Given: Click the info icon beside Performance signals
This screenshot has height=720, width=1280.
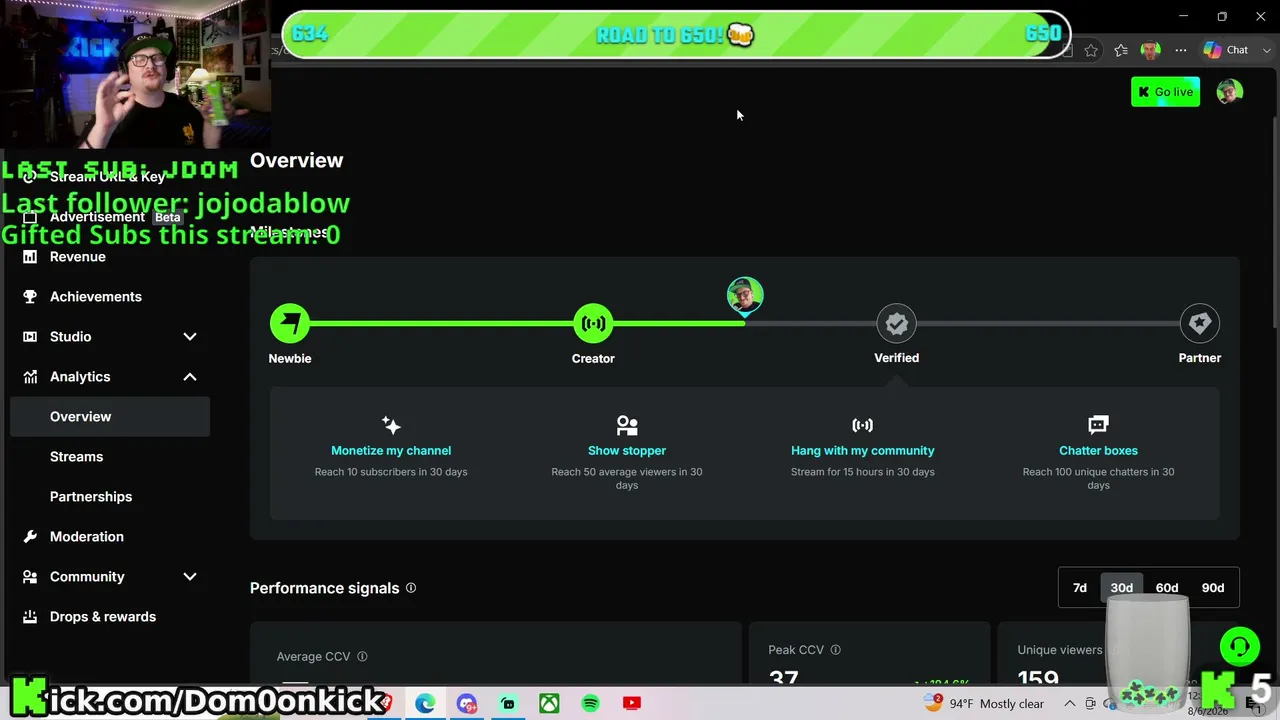Looking at the screenshot, I should pos(411,588).
